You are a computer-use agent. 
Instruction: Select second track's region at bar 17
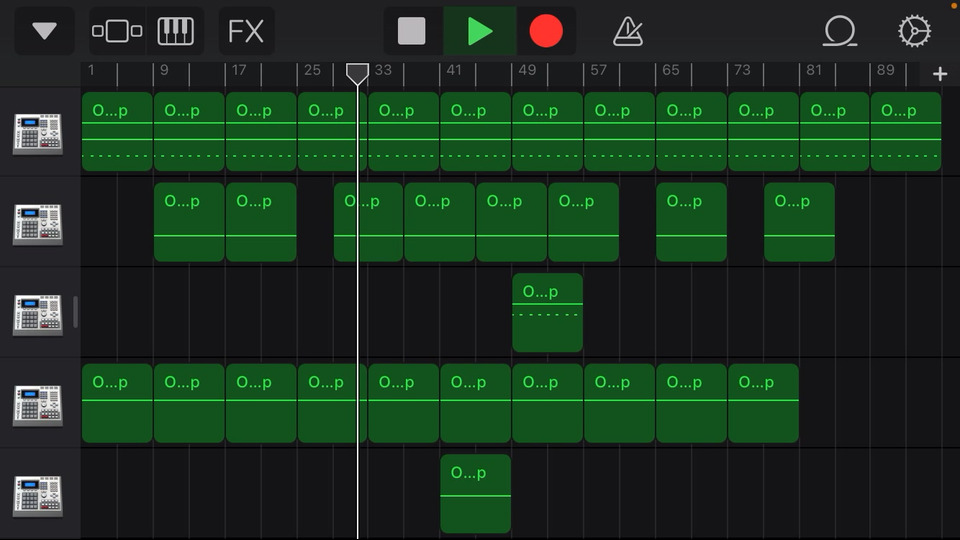(x=261, y=222)
